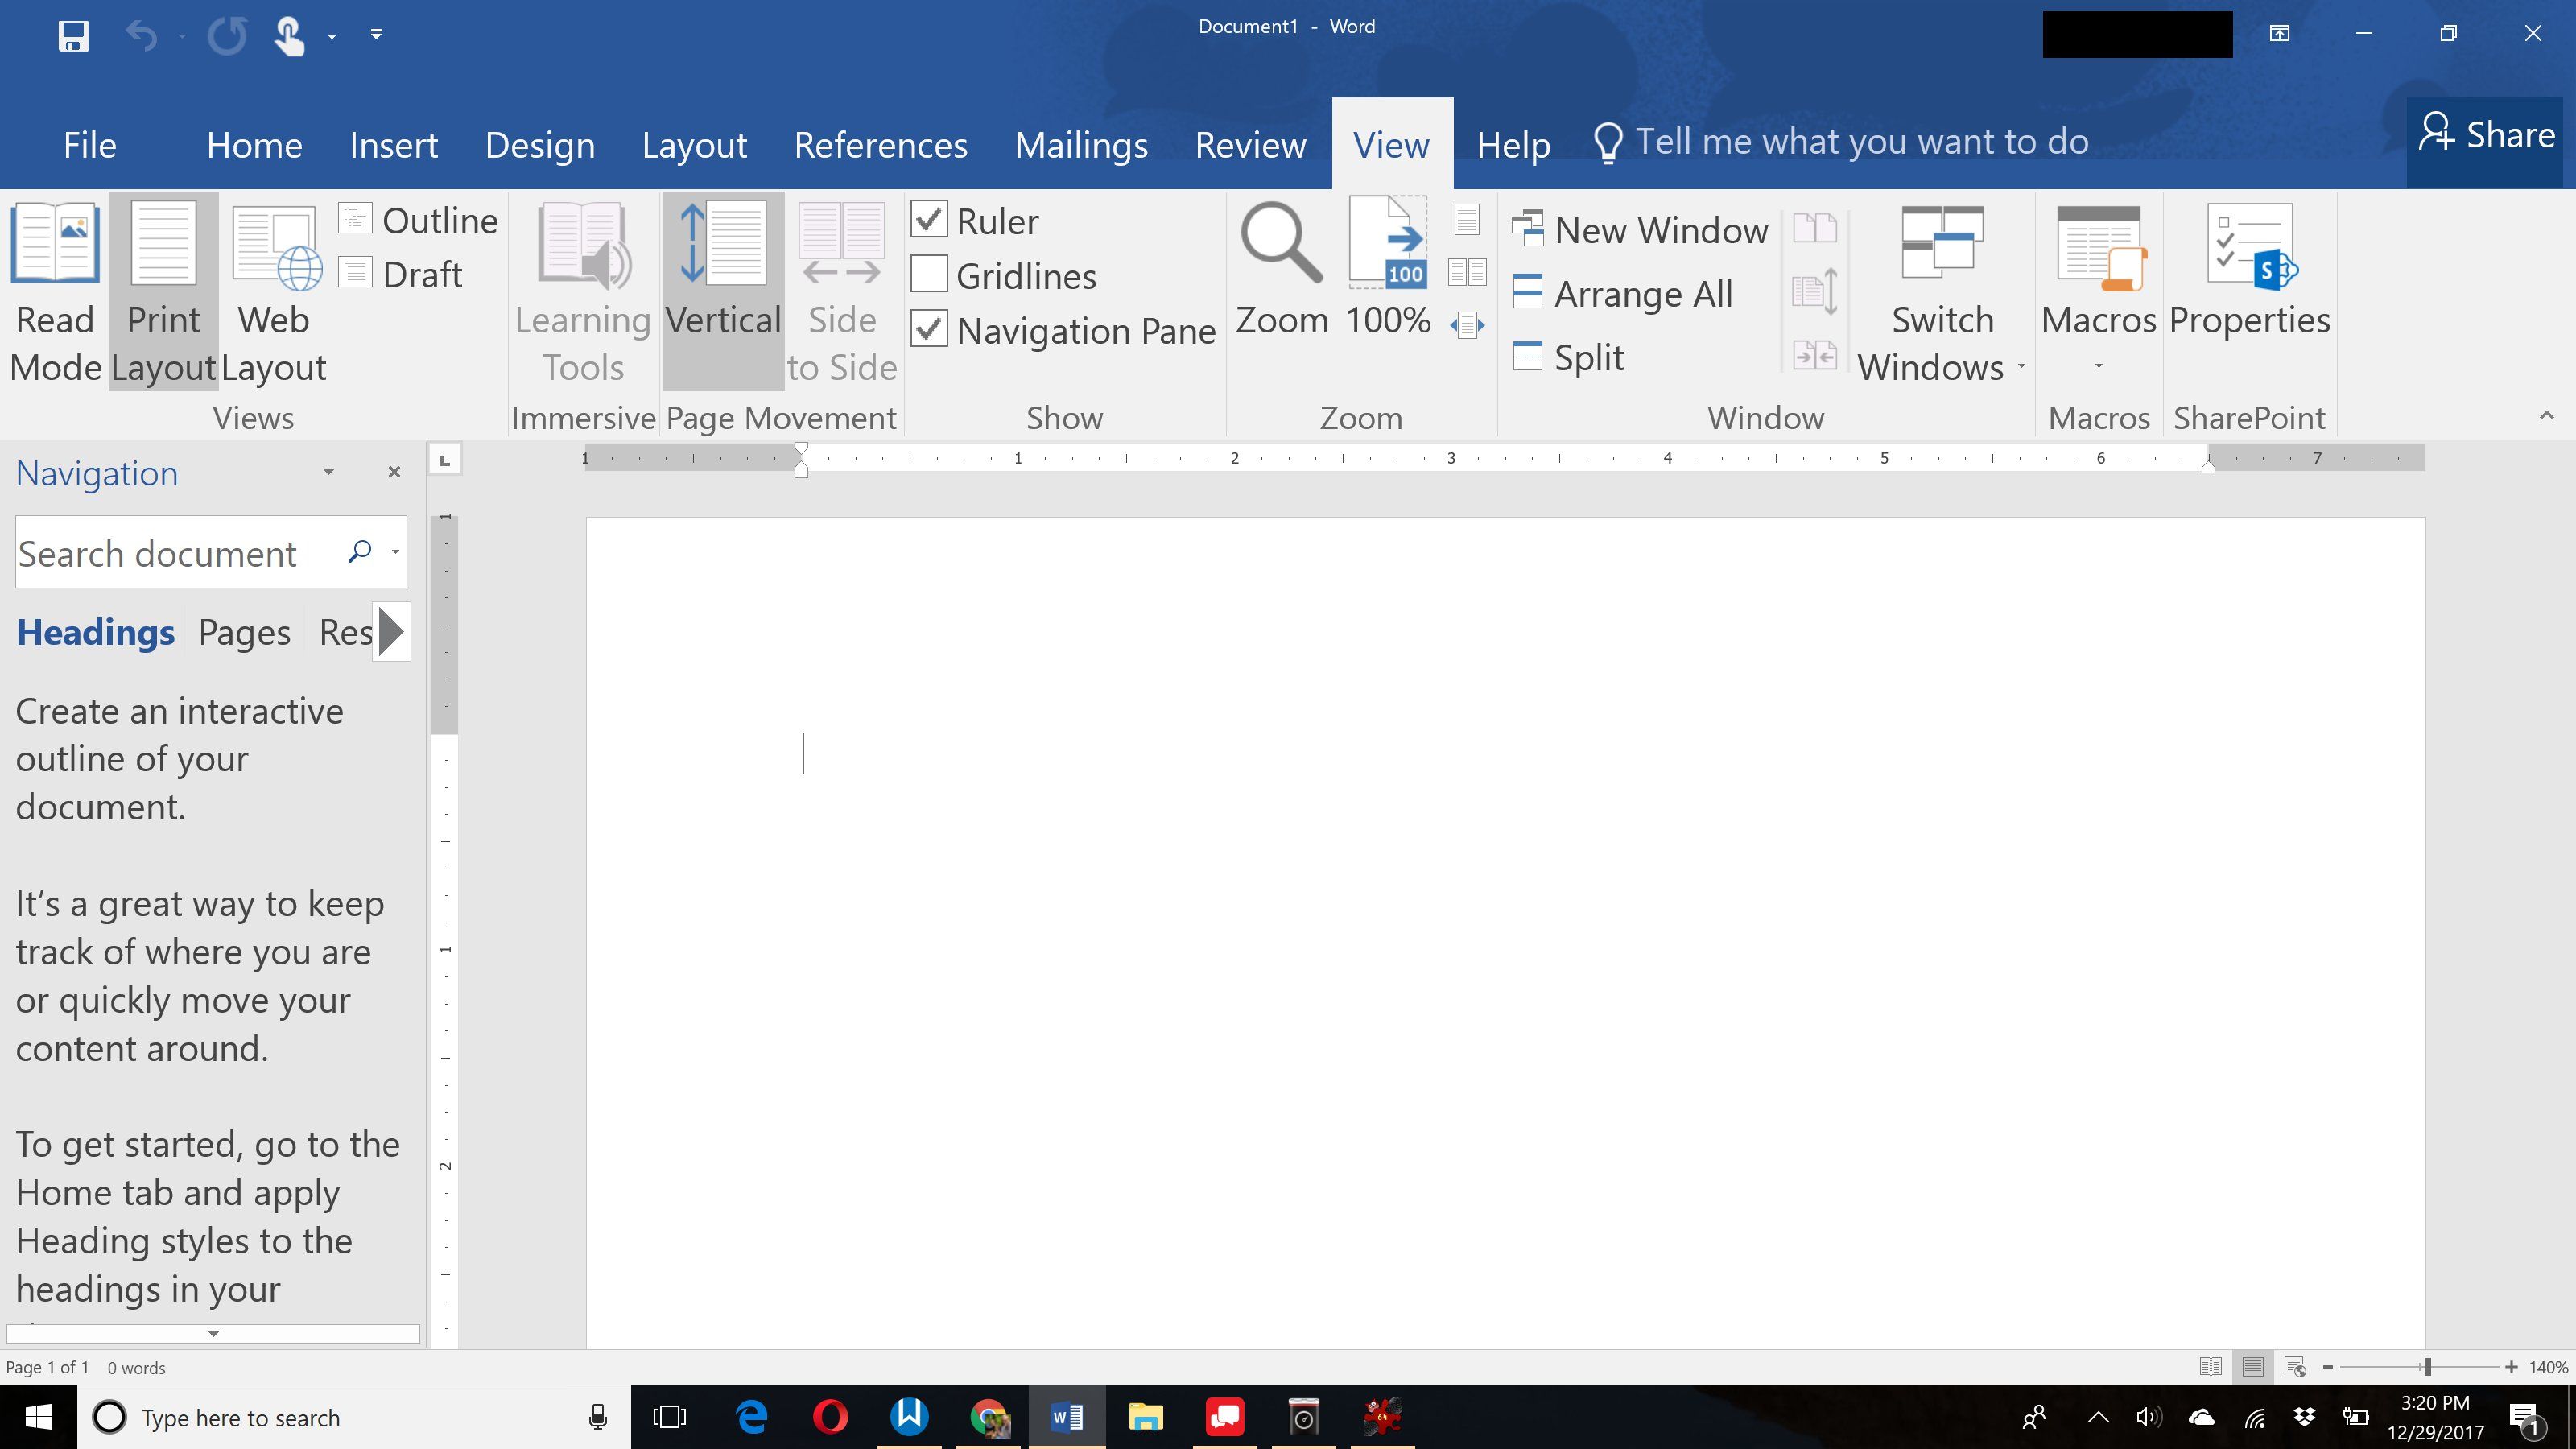This screenshot has width=2576, height=1449.
Task: Uncheck the Navigation Pane checkbox
Action: coord(929,329)
